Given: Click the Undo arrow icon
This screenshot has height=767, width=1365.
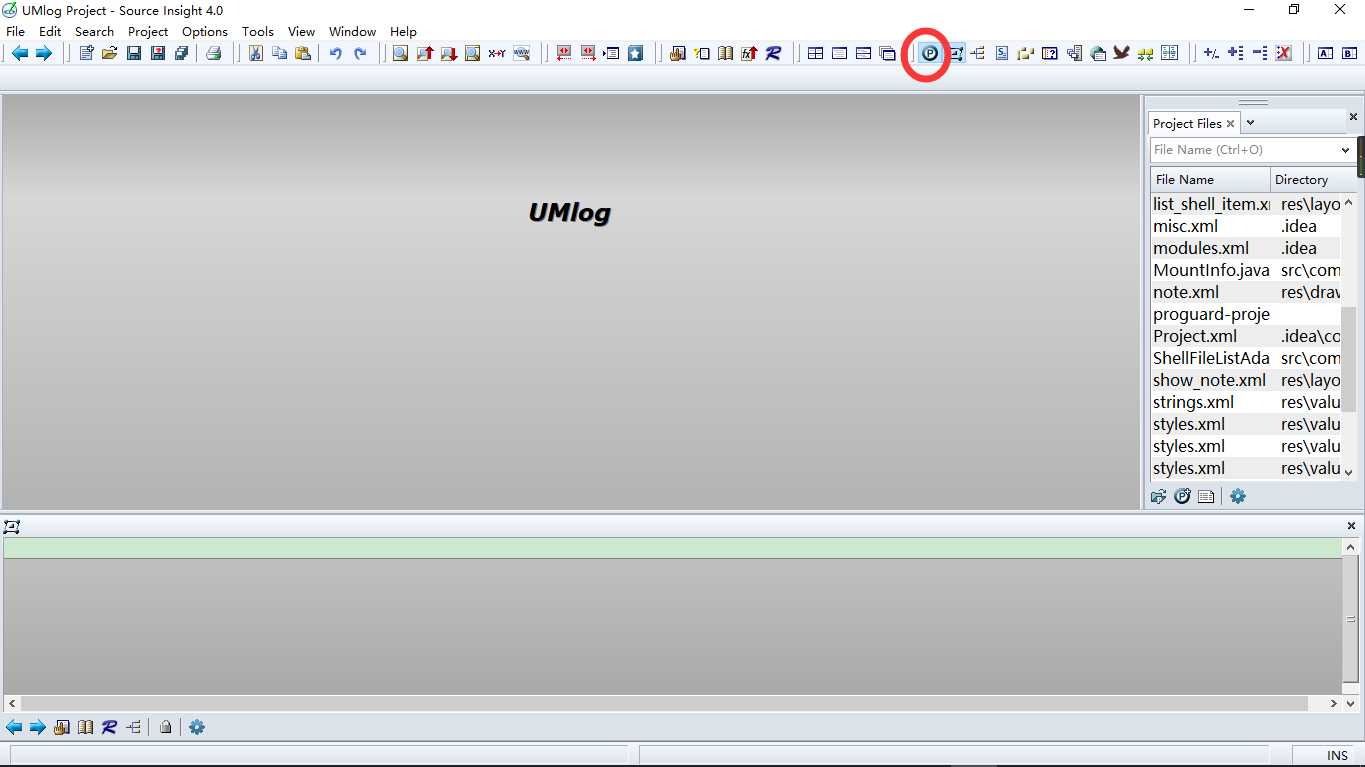Looking at the screenshot, I should point(335,53).
